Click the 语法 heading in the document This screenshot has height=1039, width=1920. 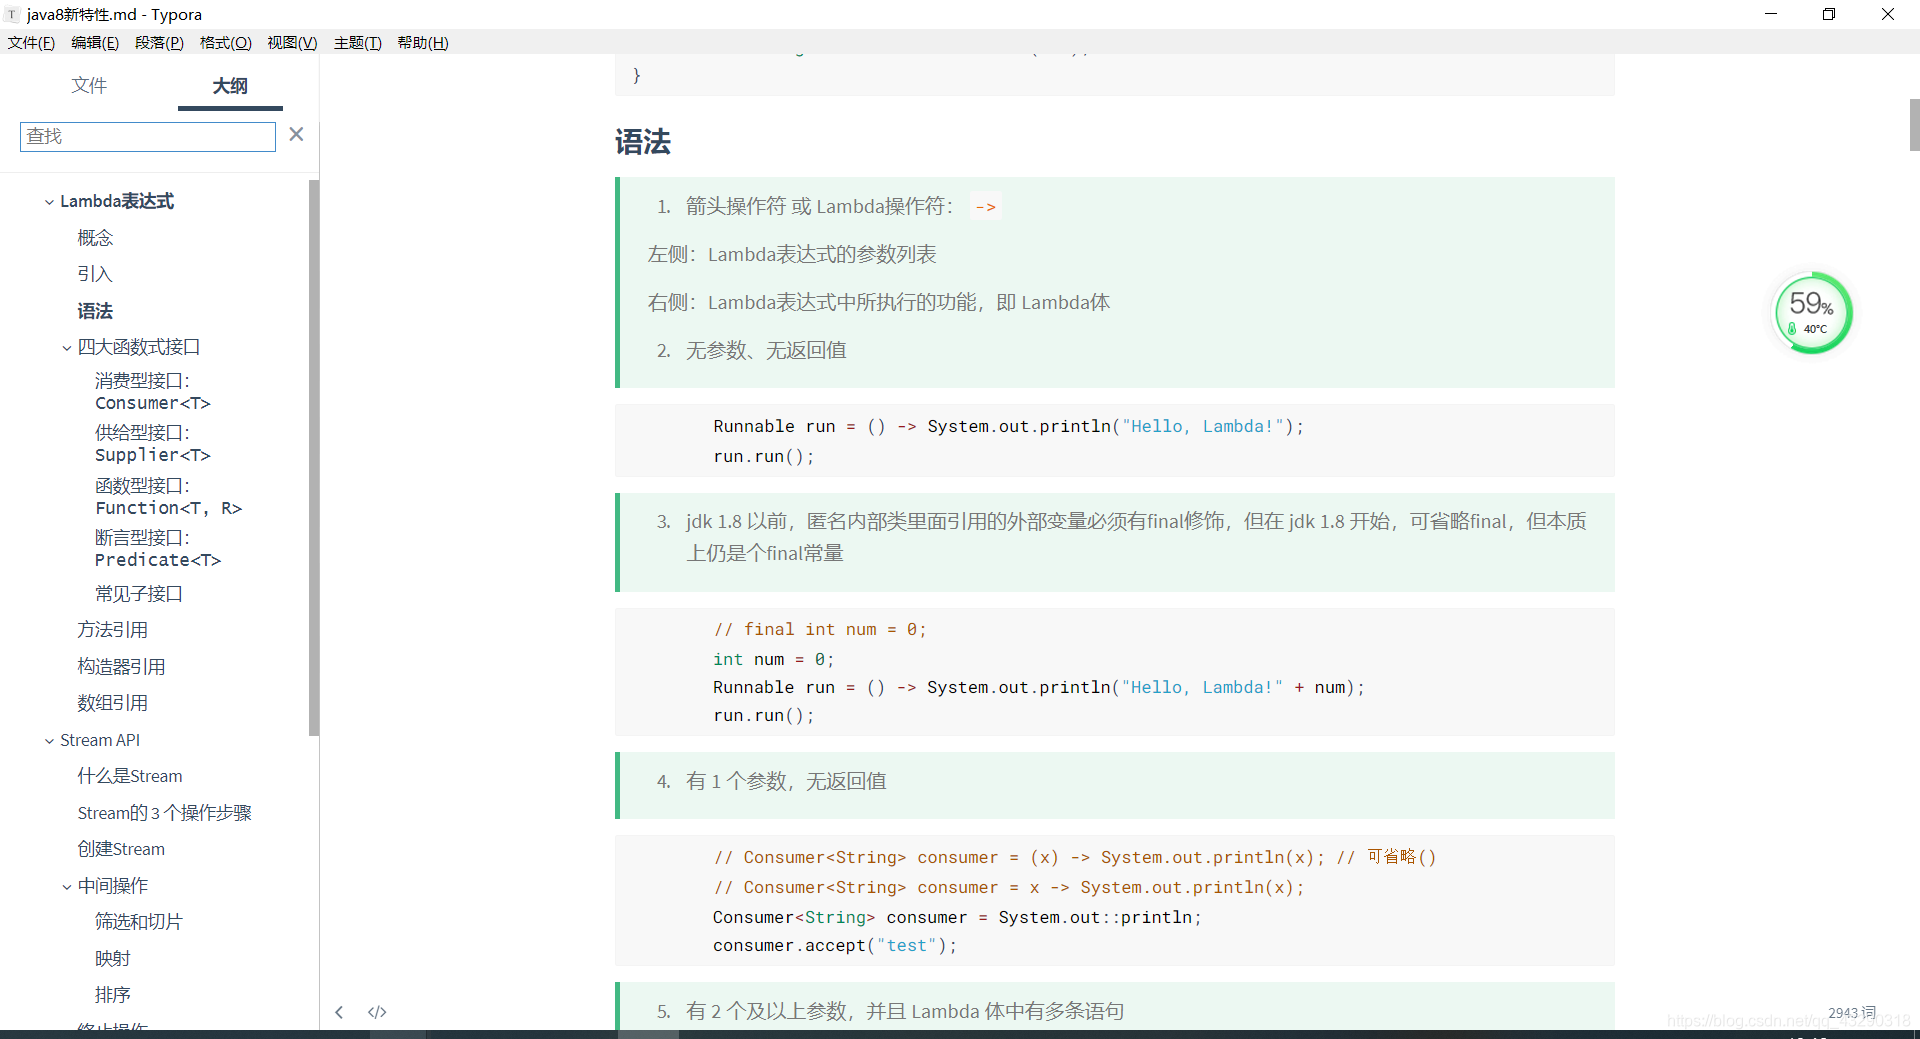click(x=643, y=142)
